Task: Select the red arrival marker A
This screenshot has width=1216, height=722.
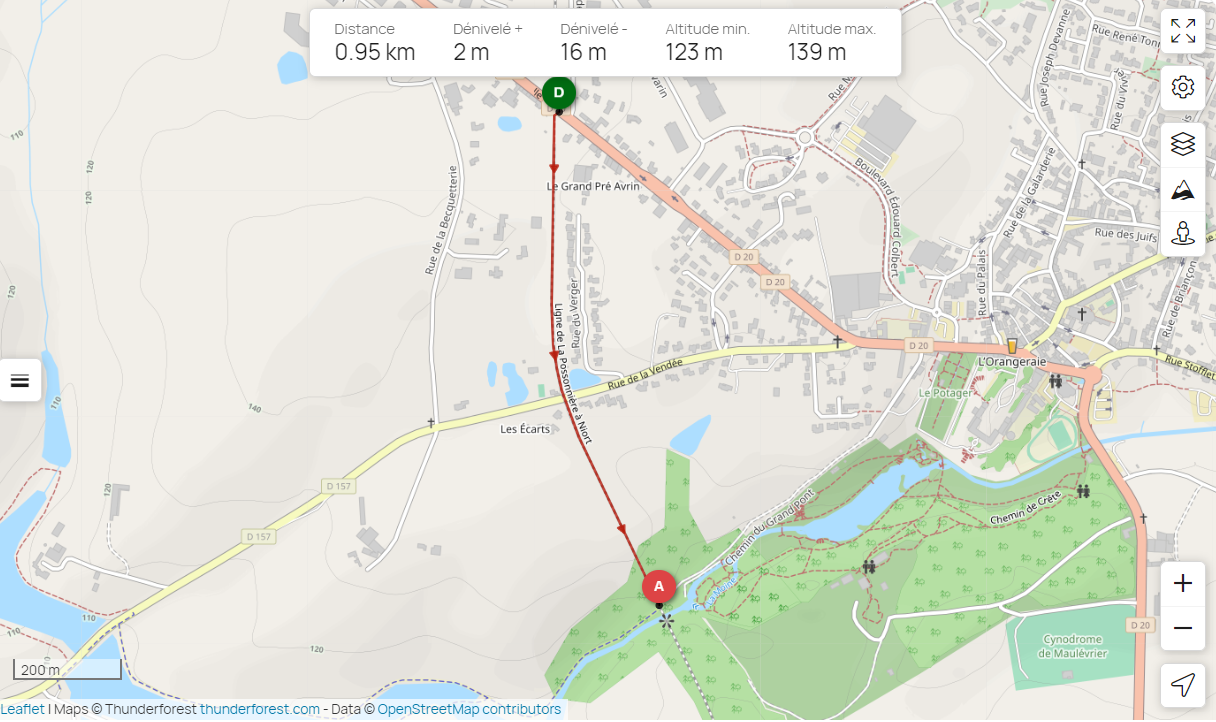Action: (x=659, y=586)
